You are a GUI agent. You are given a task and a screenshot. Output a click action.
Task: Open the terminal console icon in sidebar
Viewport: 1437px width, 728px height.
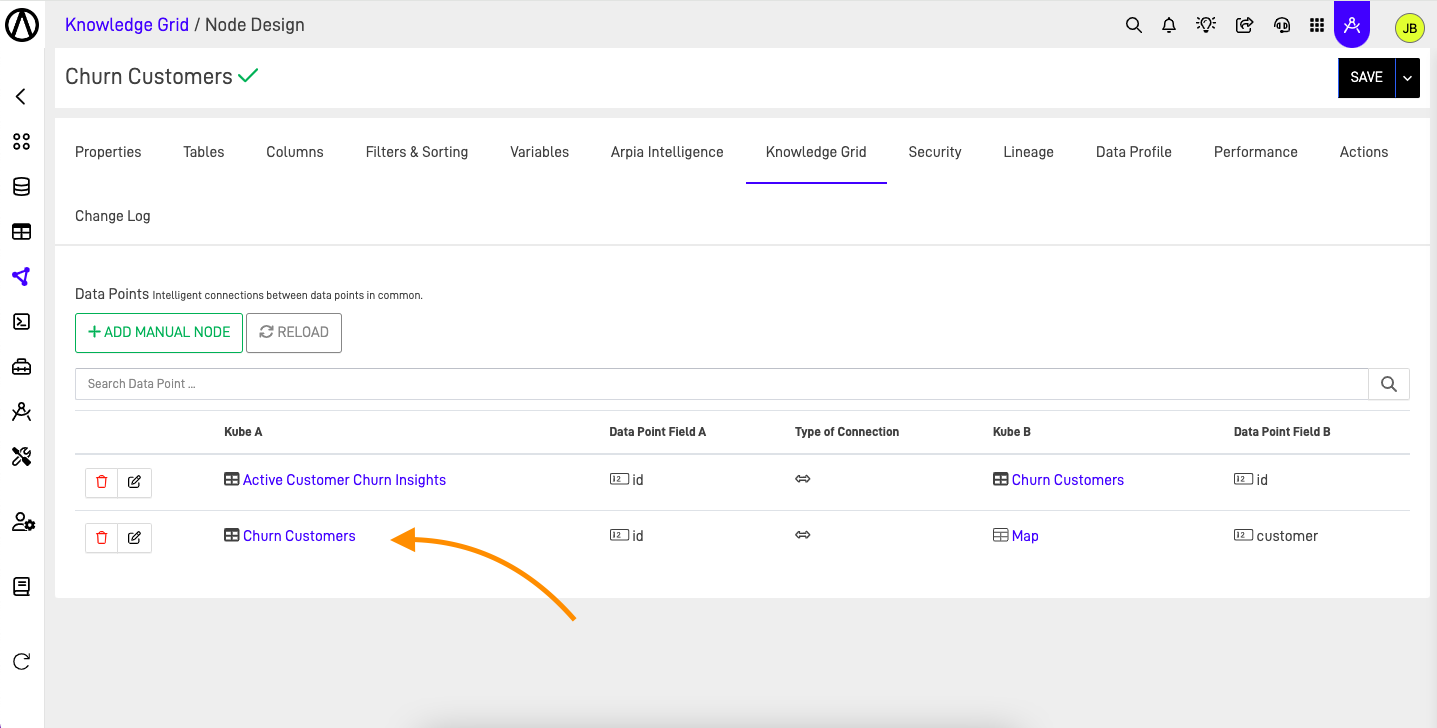(x=21, y=322)
